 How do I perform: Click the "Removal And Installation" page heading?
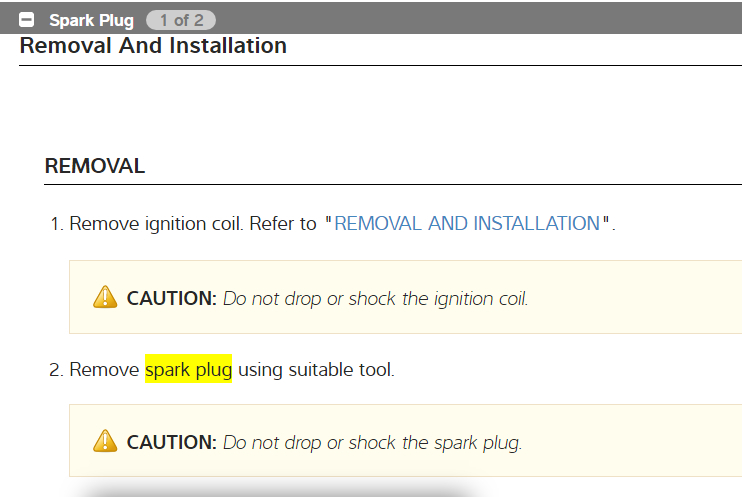(153, 46)
